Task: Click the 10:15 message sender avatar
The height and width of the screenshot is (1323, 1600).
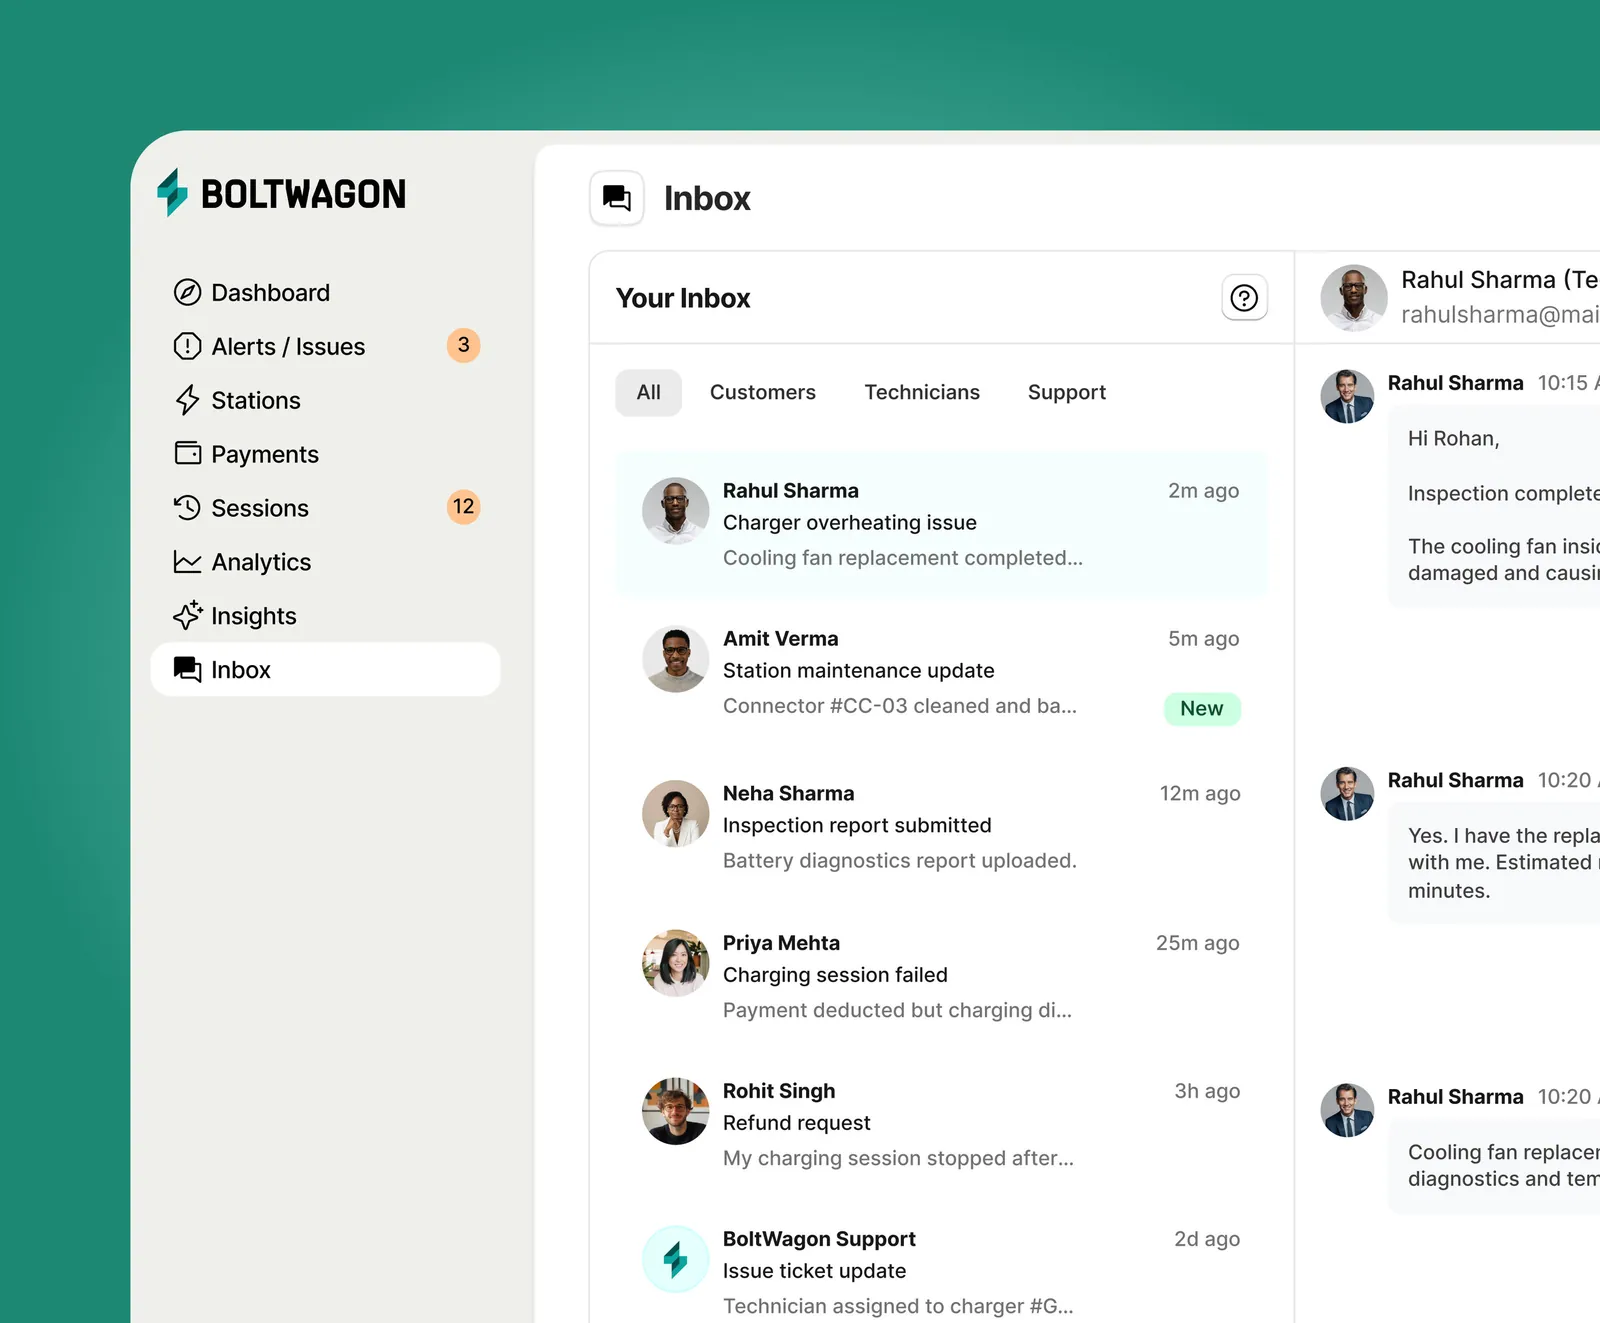Action: click(x=1347, y=396)
